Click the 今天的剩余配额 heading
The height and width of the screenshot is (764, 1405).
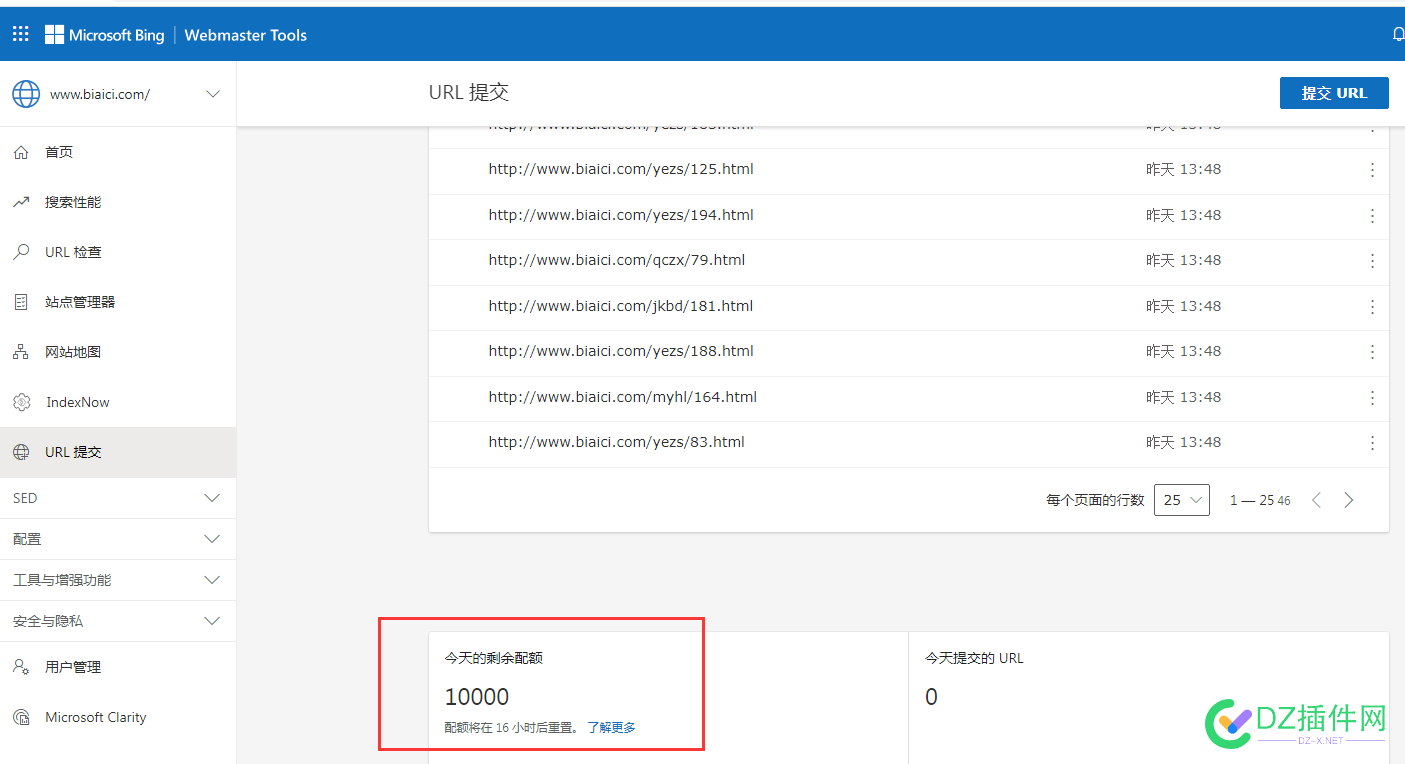point(494,658)
